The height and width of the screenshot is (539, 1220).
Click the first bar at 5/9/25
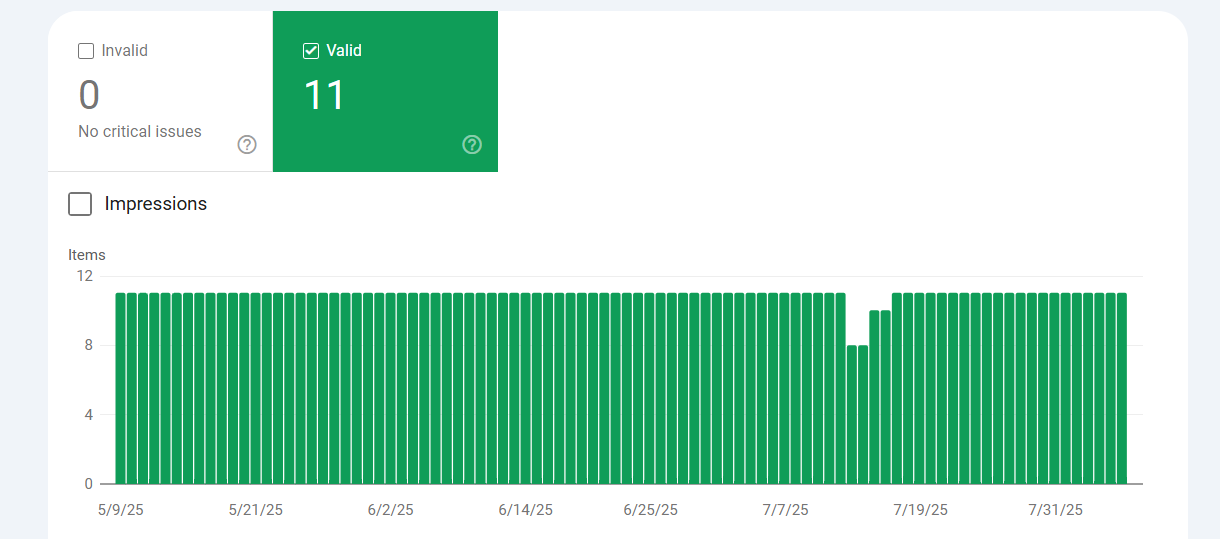point(120,389)
